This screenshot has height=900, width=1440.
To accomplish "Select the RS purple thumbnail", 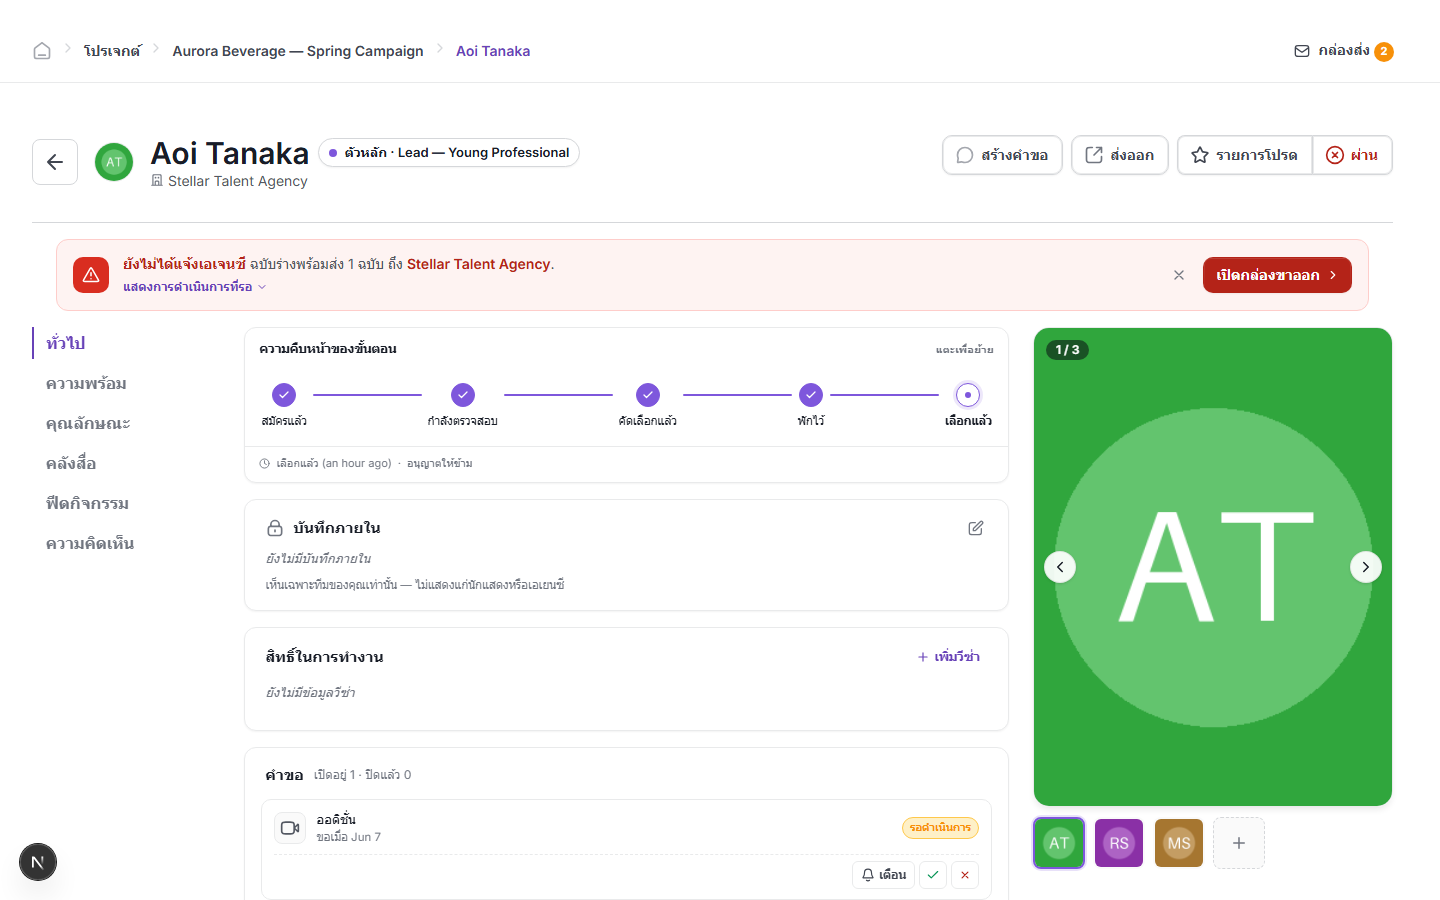I will pyautogui.click(x=1119, y=843).
